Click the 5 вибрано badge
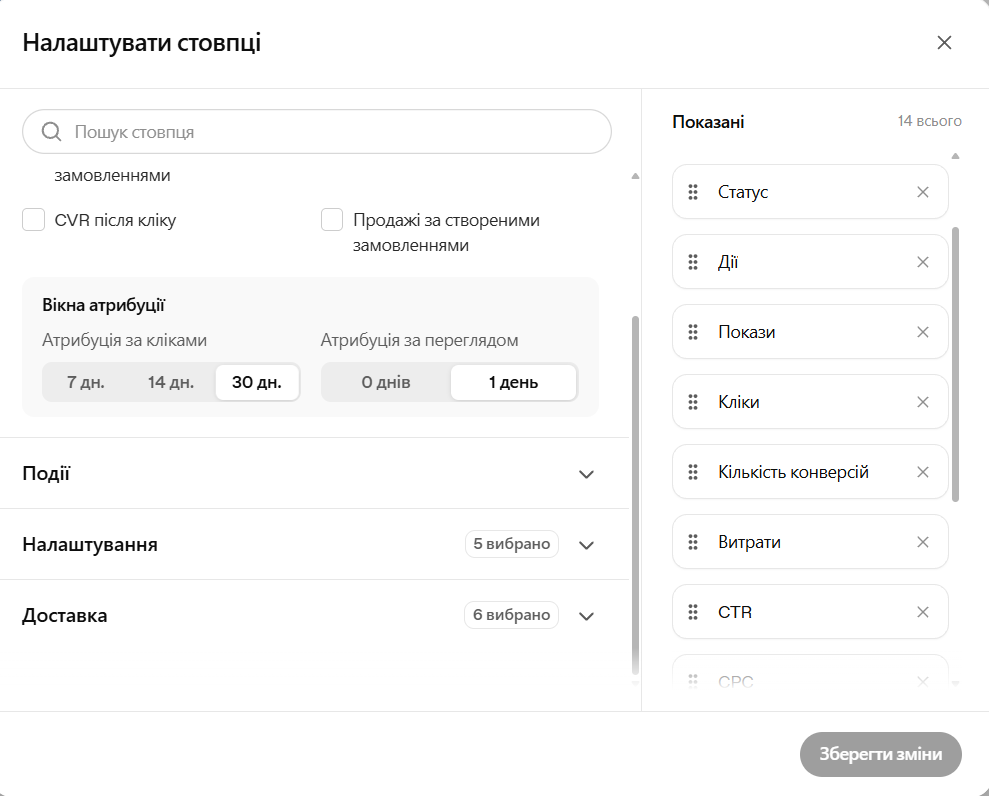The image size is (989, 796). click(x=512, y=544)
